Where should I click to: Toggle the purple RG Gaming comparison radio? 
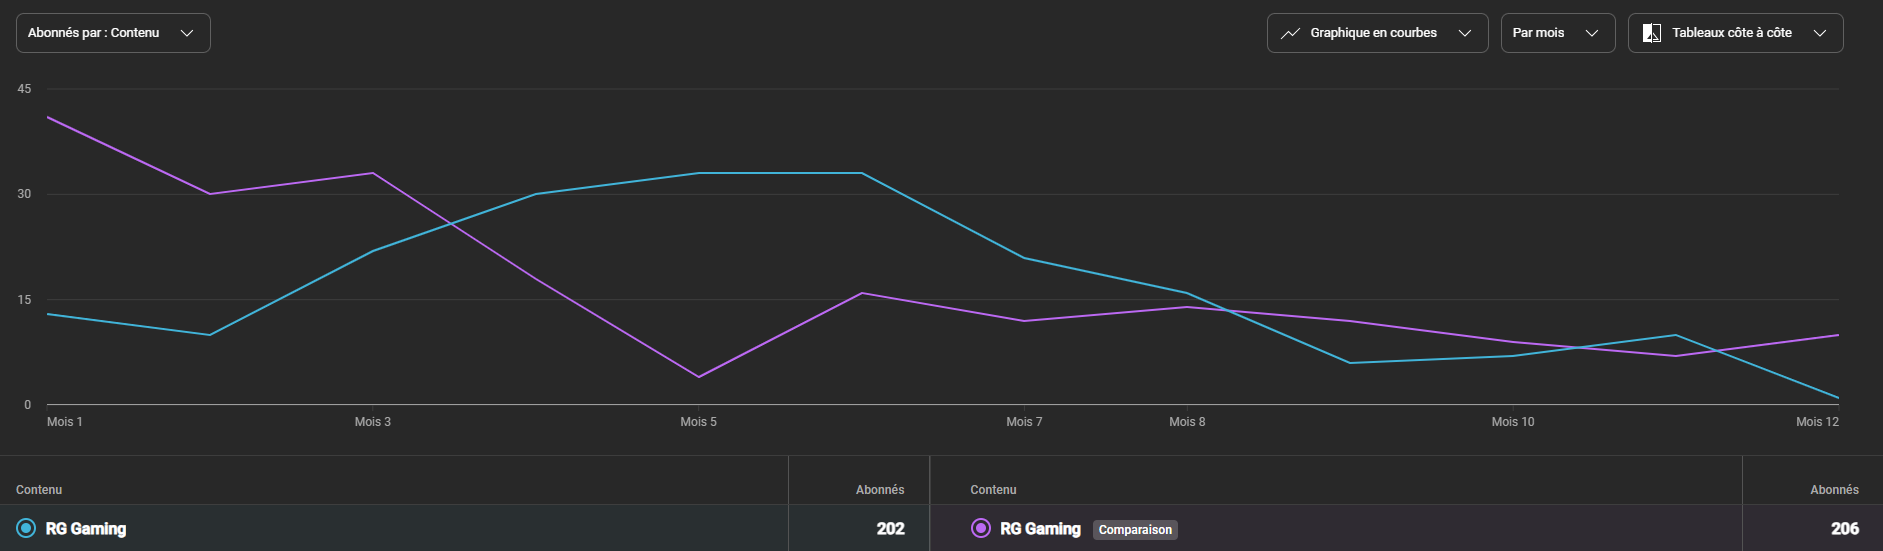(x=981, y=528)
